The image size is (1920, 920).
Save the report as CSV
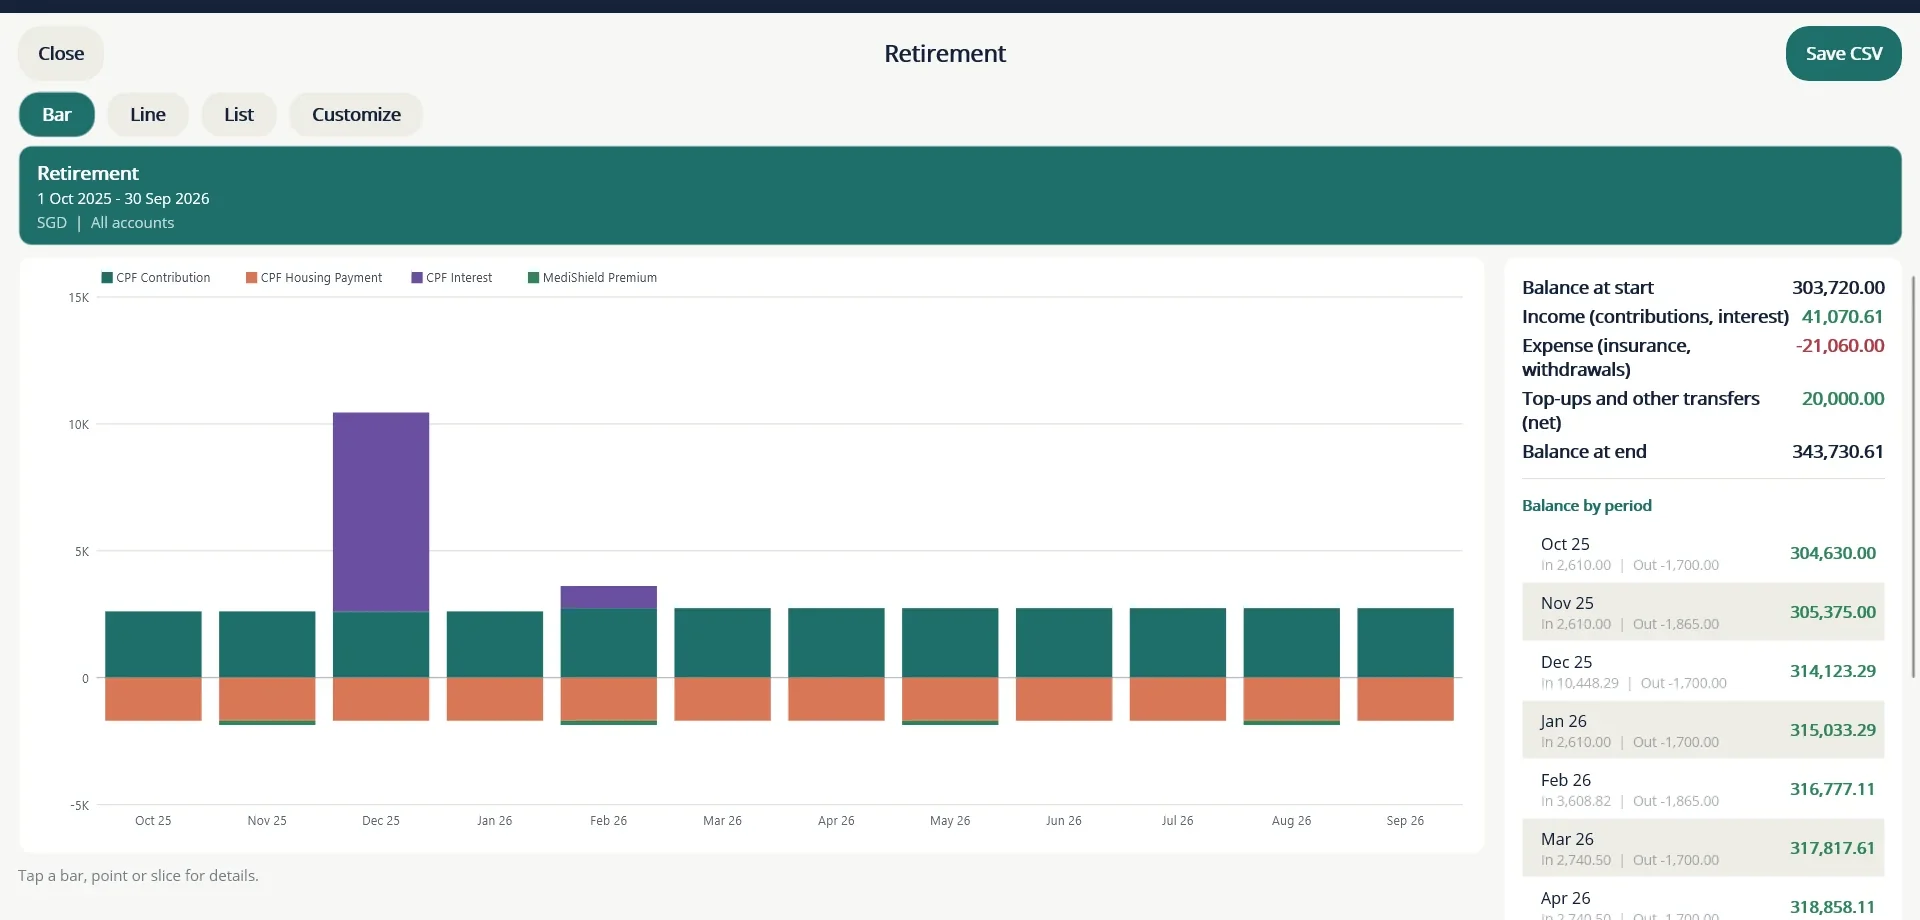(x=1843, y=54)
